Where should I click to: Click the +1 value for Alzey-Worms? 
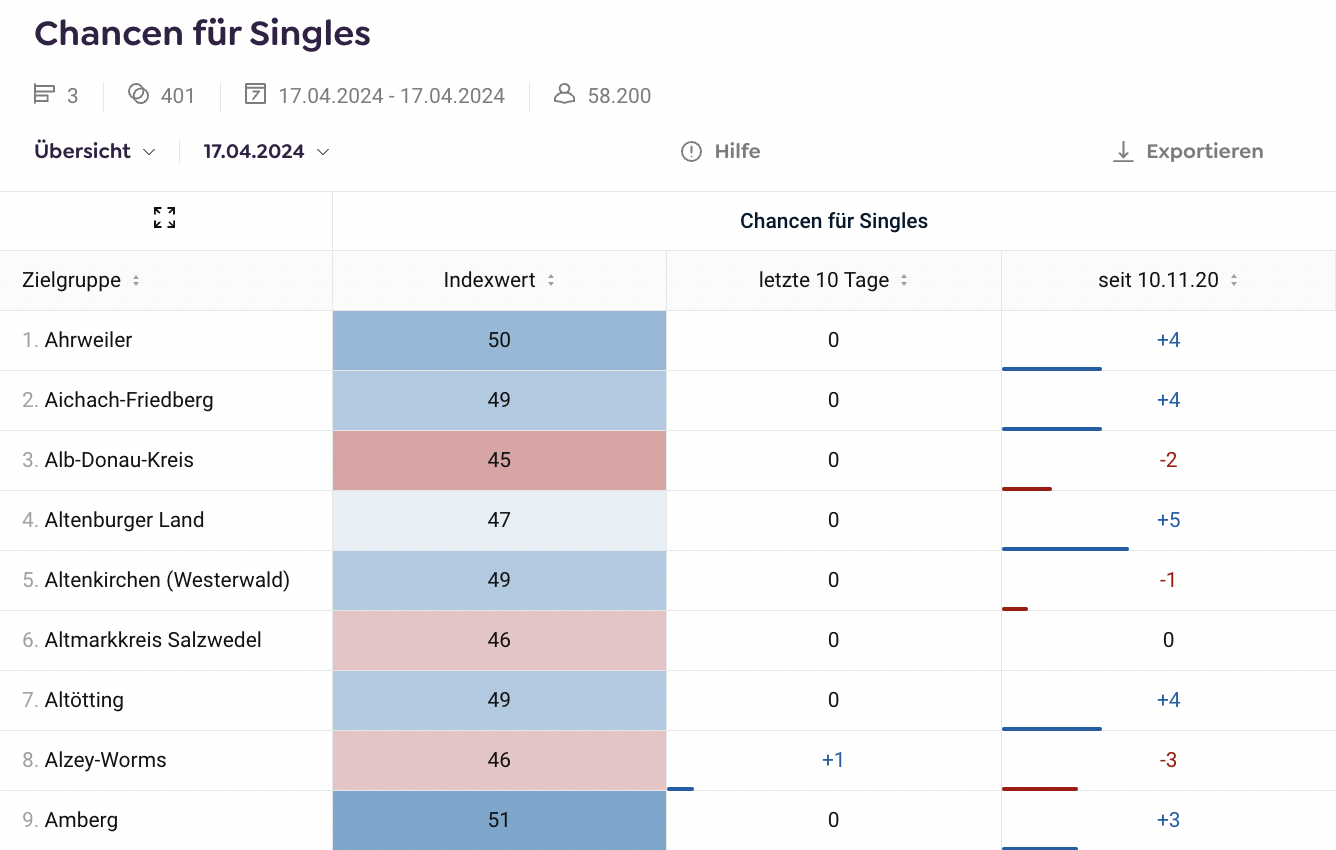point(833,760)
